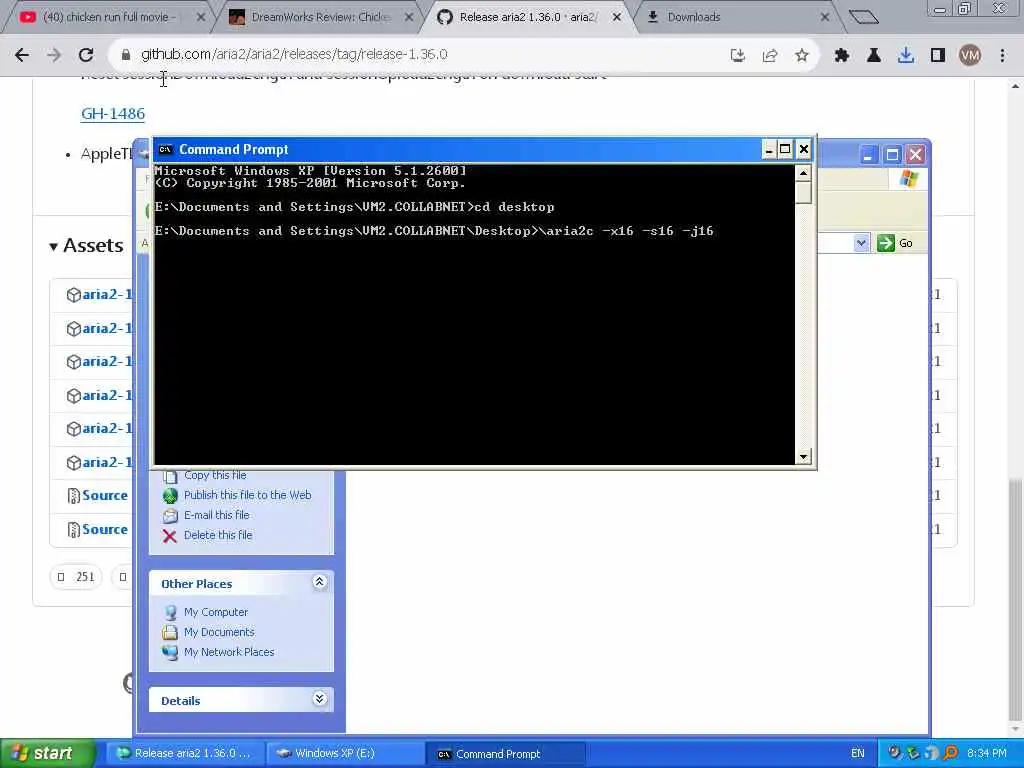
Task: Click Command Prompt scrollbar down arrow
Action: tap(804, 456)
